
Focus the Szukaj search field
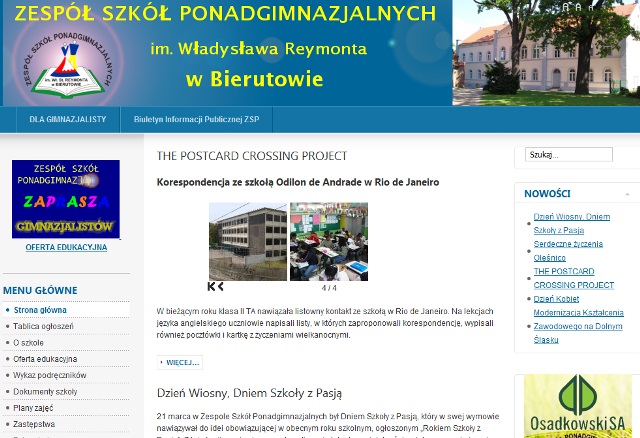pyautogui.click(x=569, y=155)
